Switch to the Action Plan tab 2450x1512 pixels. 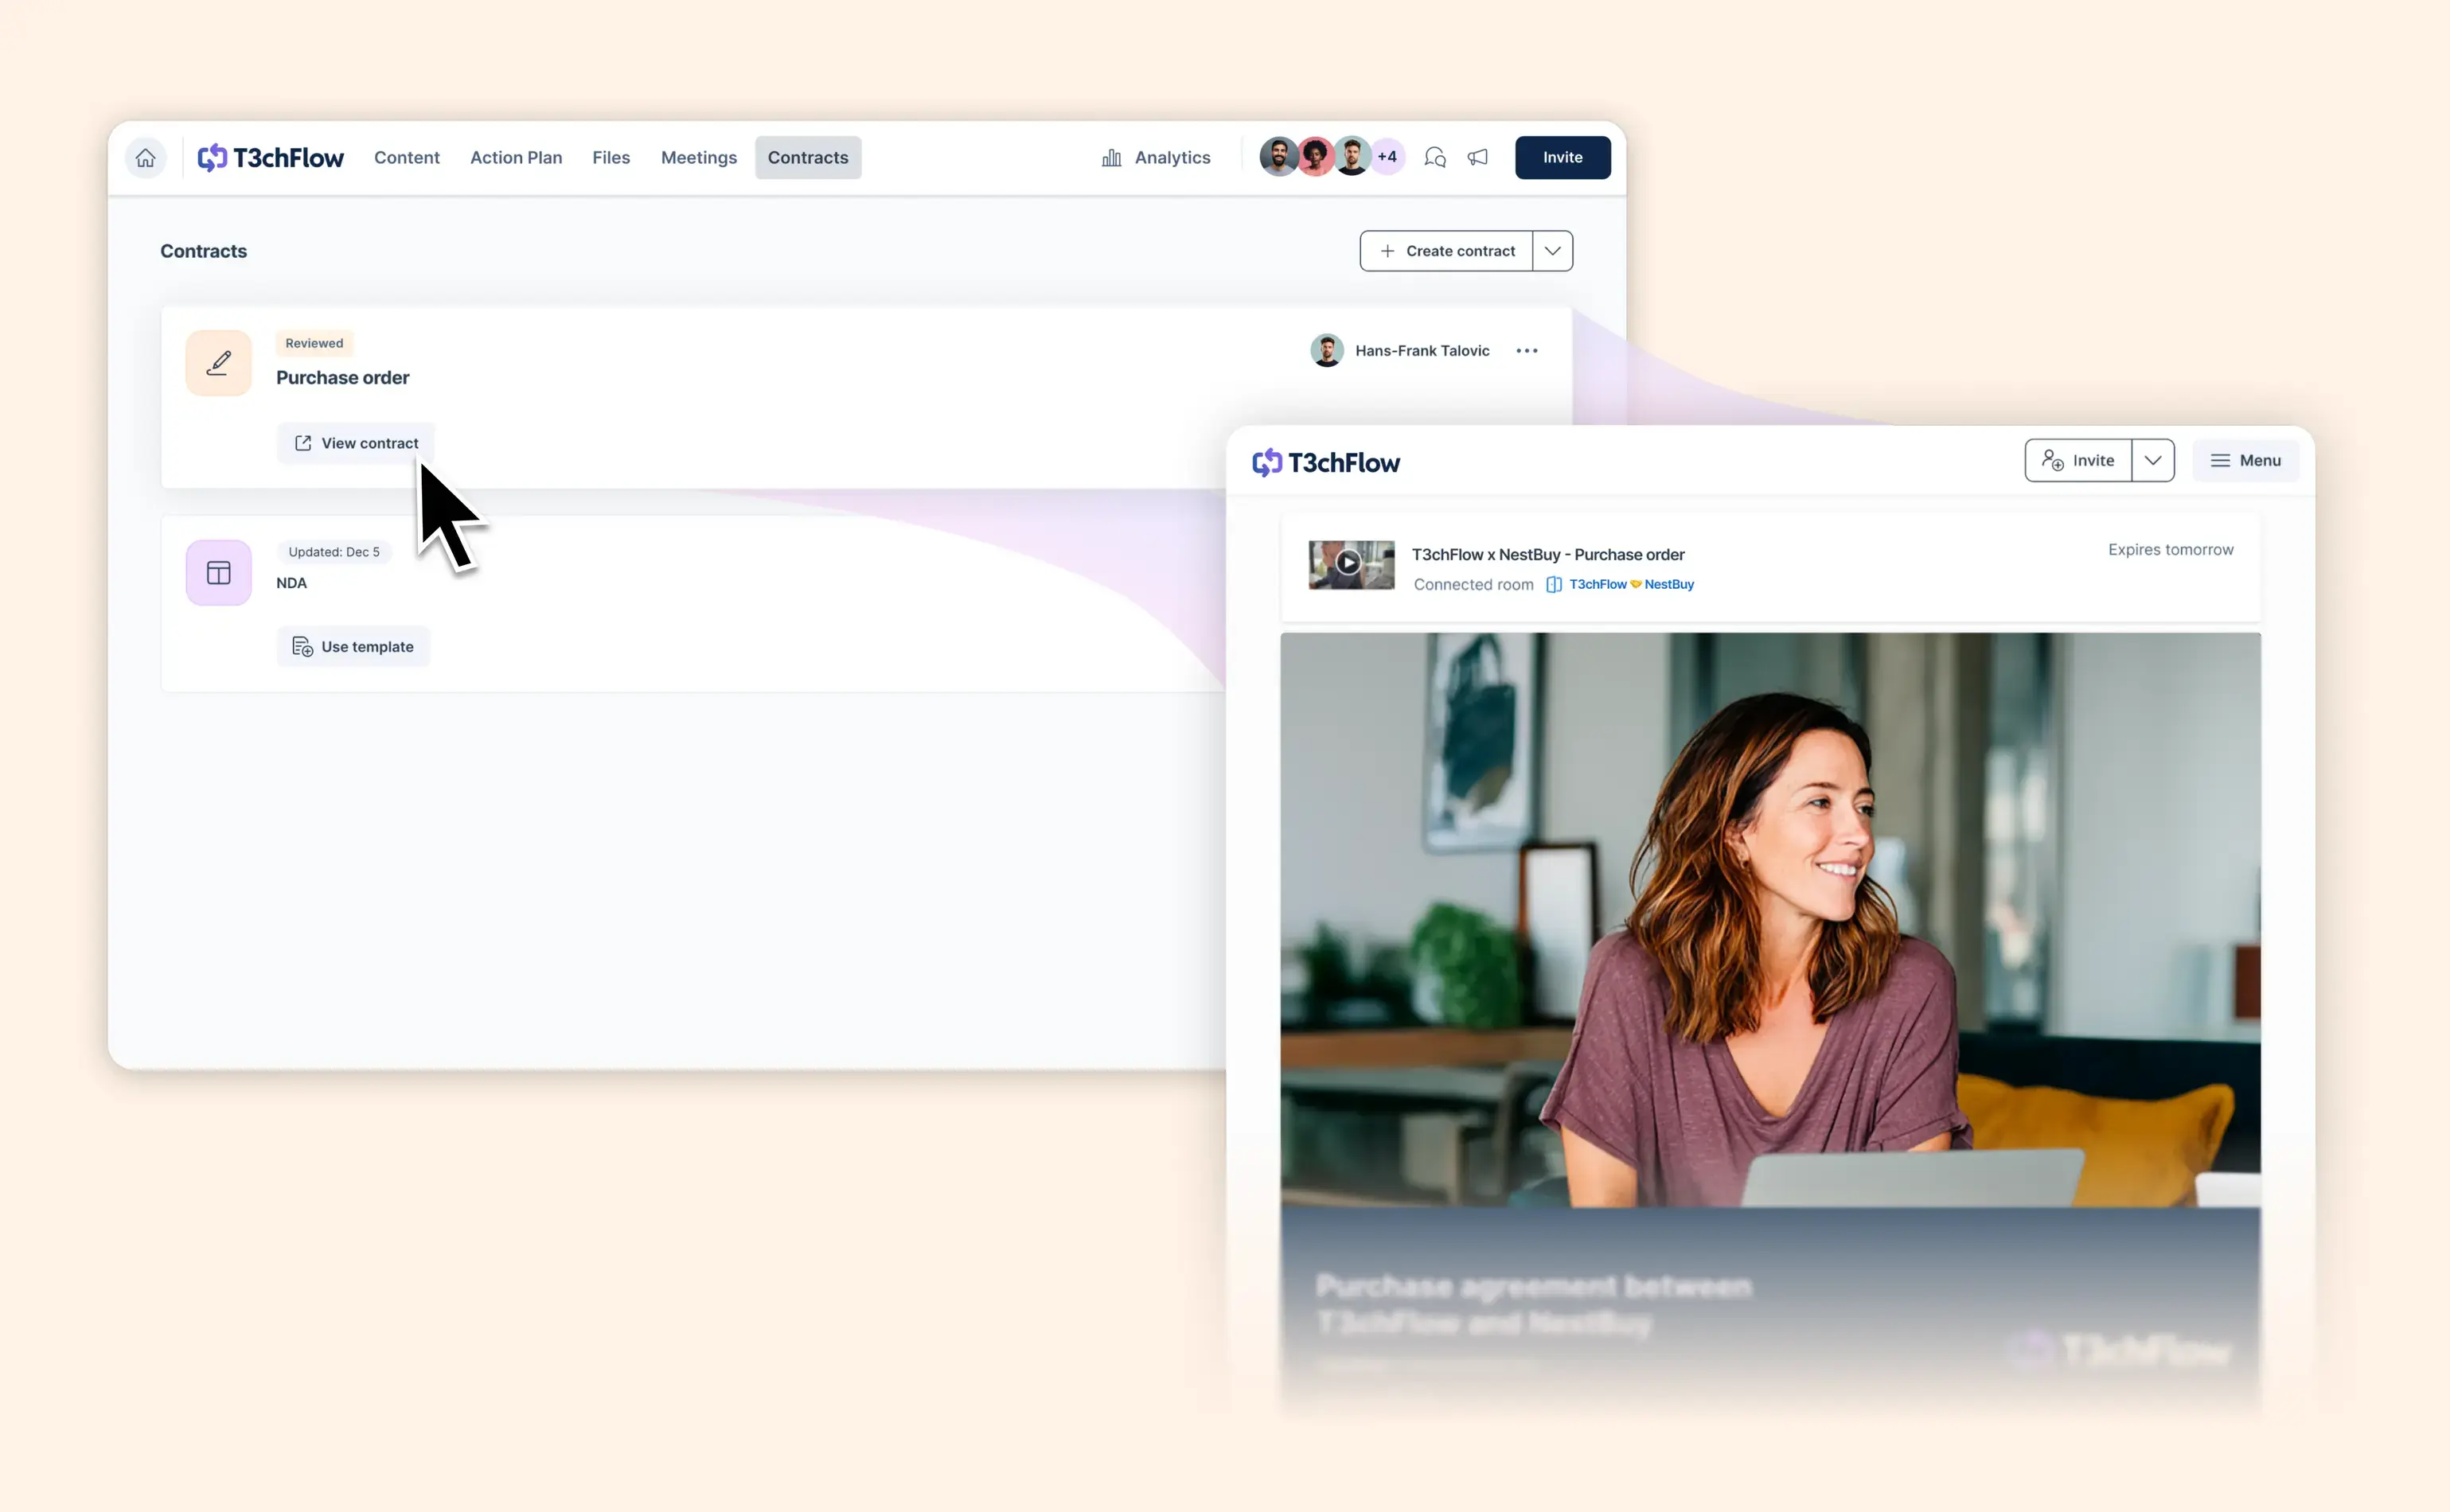516,158
